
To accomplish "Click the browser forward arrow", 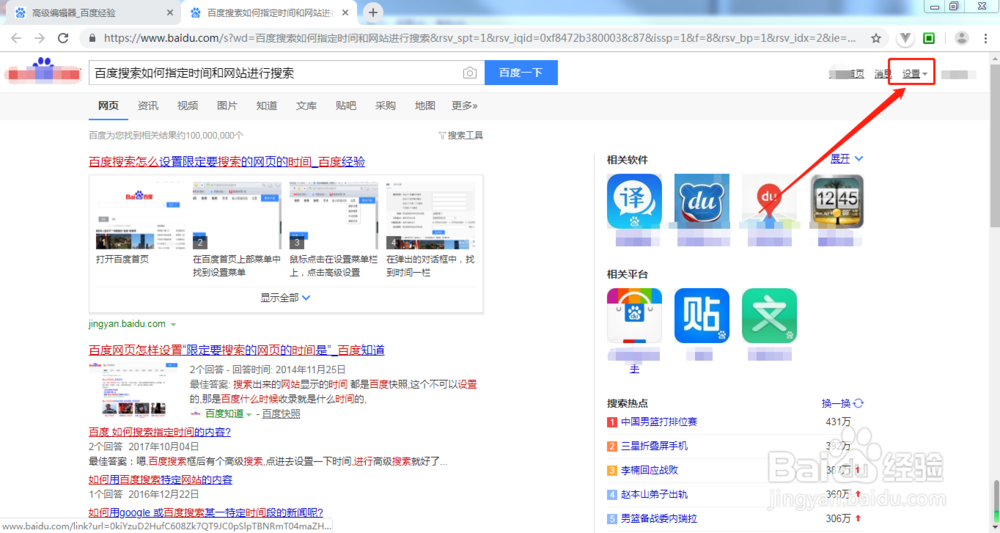I will tap(40, 38).
